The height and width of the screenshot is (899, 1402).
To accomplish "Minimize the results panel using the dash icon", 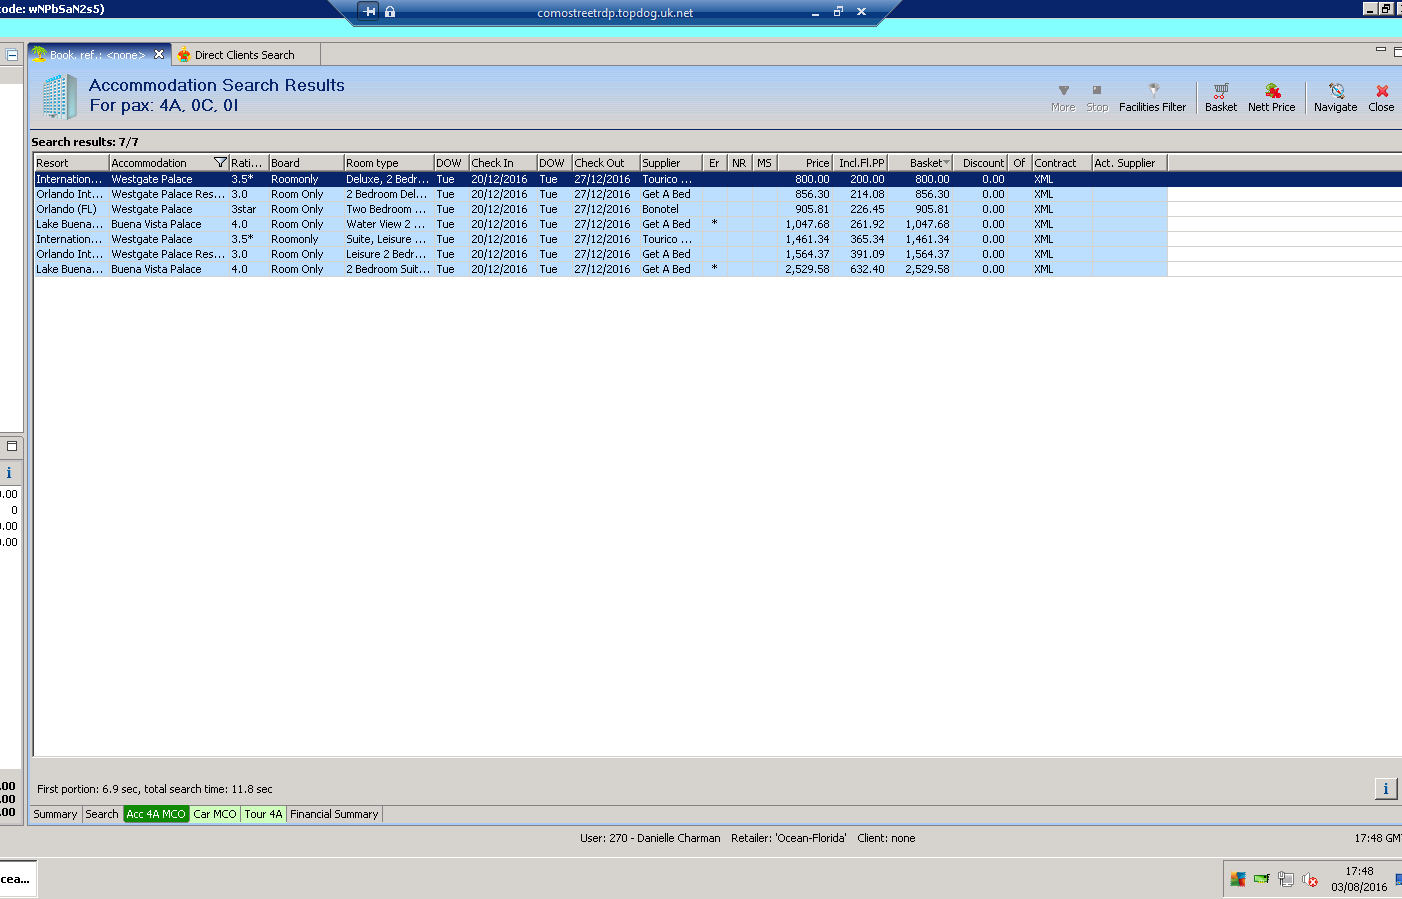I will click(1381, 49).
